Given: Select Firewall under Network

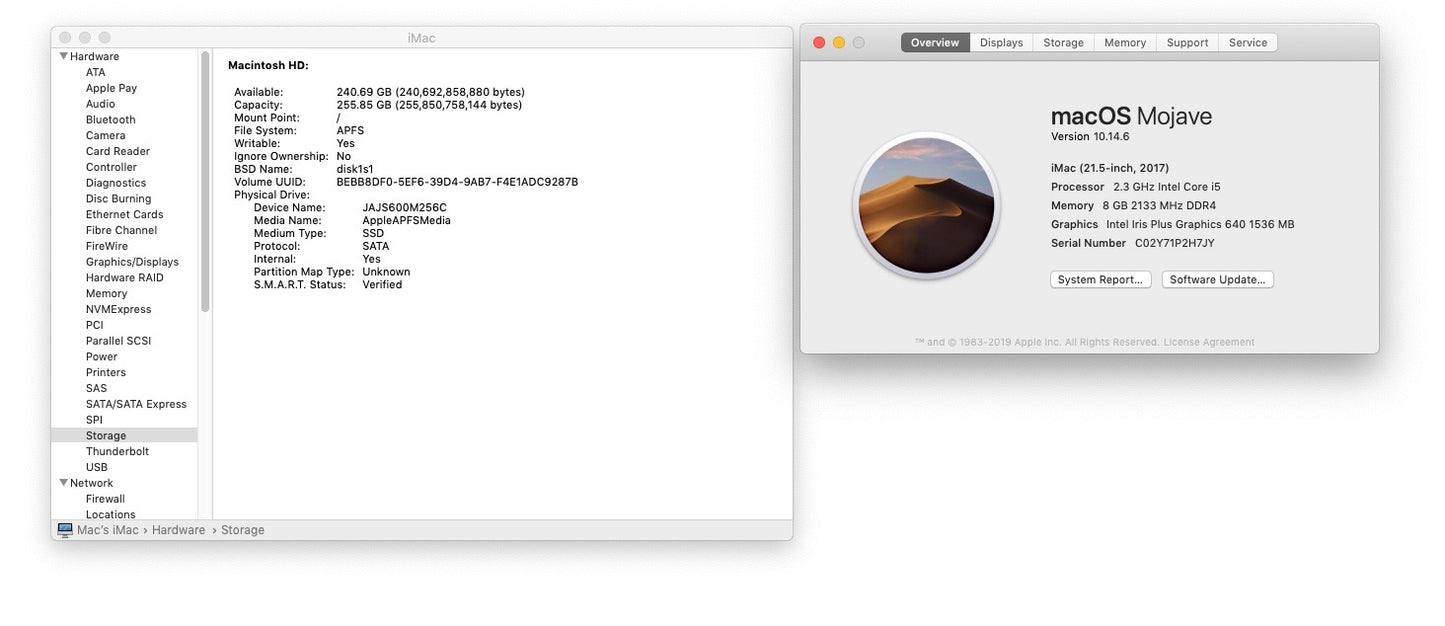Looking at the screenshot, I should (105, 499).
